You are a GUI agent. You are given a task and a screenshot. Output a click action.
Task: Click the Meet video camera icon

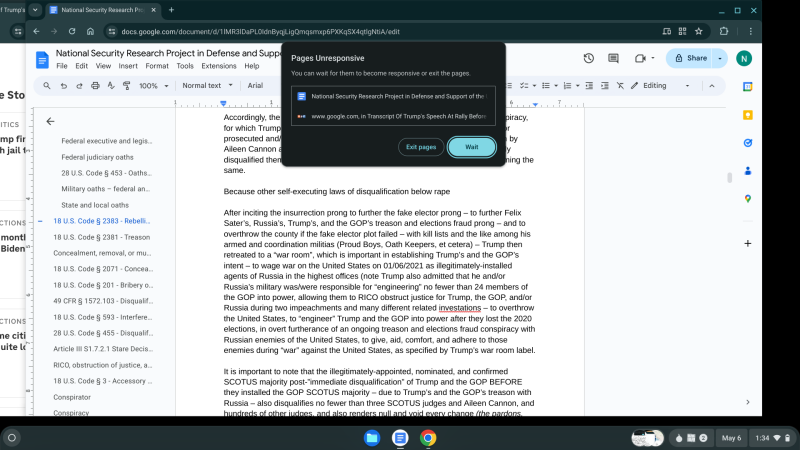pyautogui.click(x=640, y=58)
